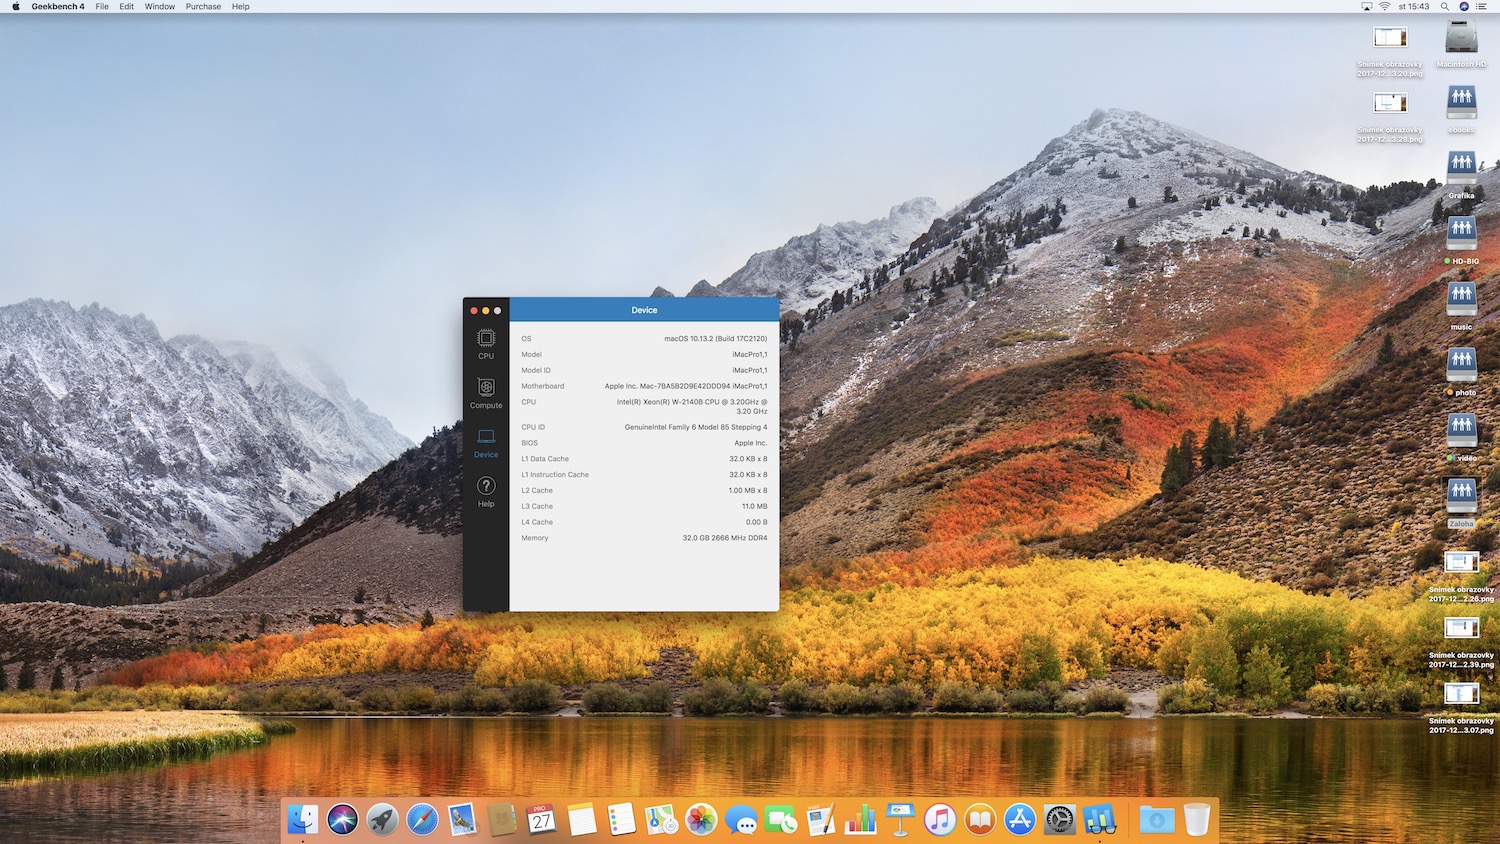Click the menu bar clock showing 15:43

point(1414,6)
